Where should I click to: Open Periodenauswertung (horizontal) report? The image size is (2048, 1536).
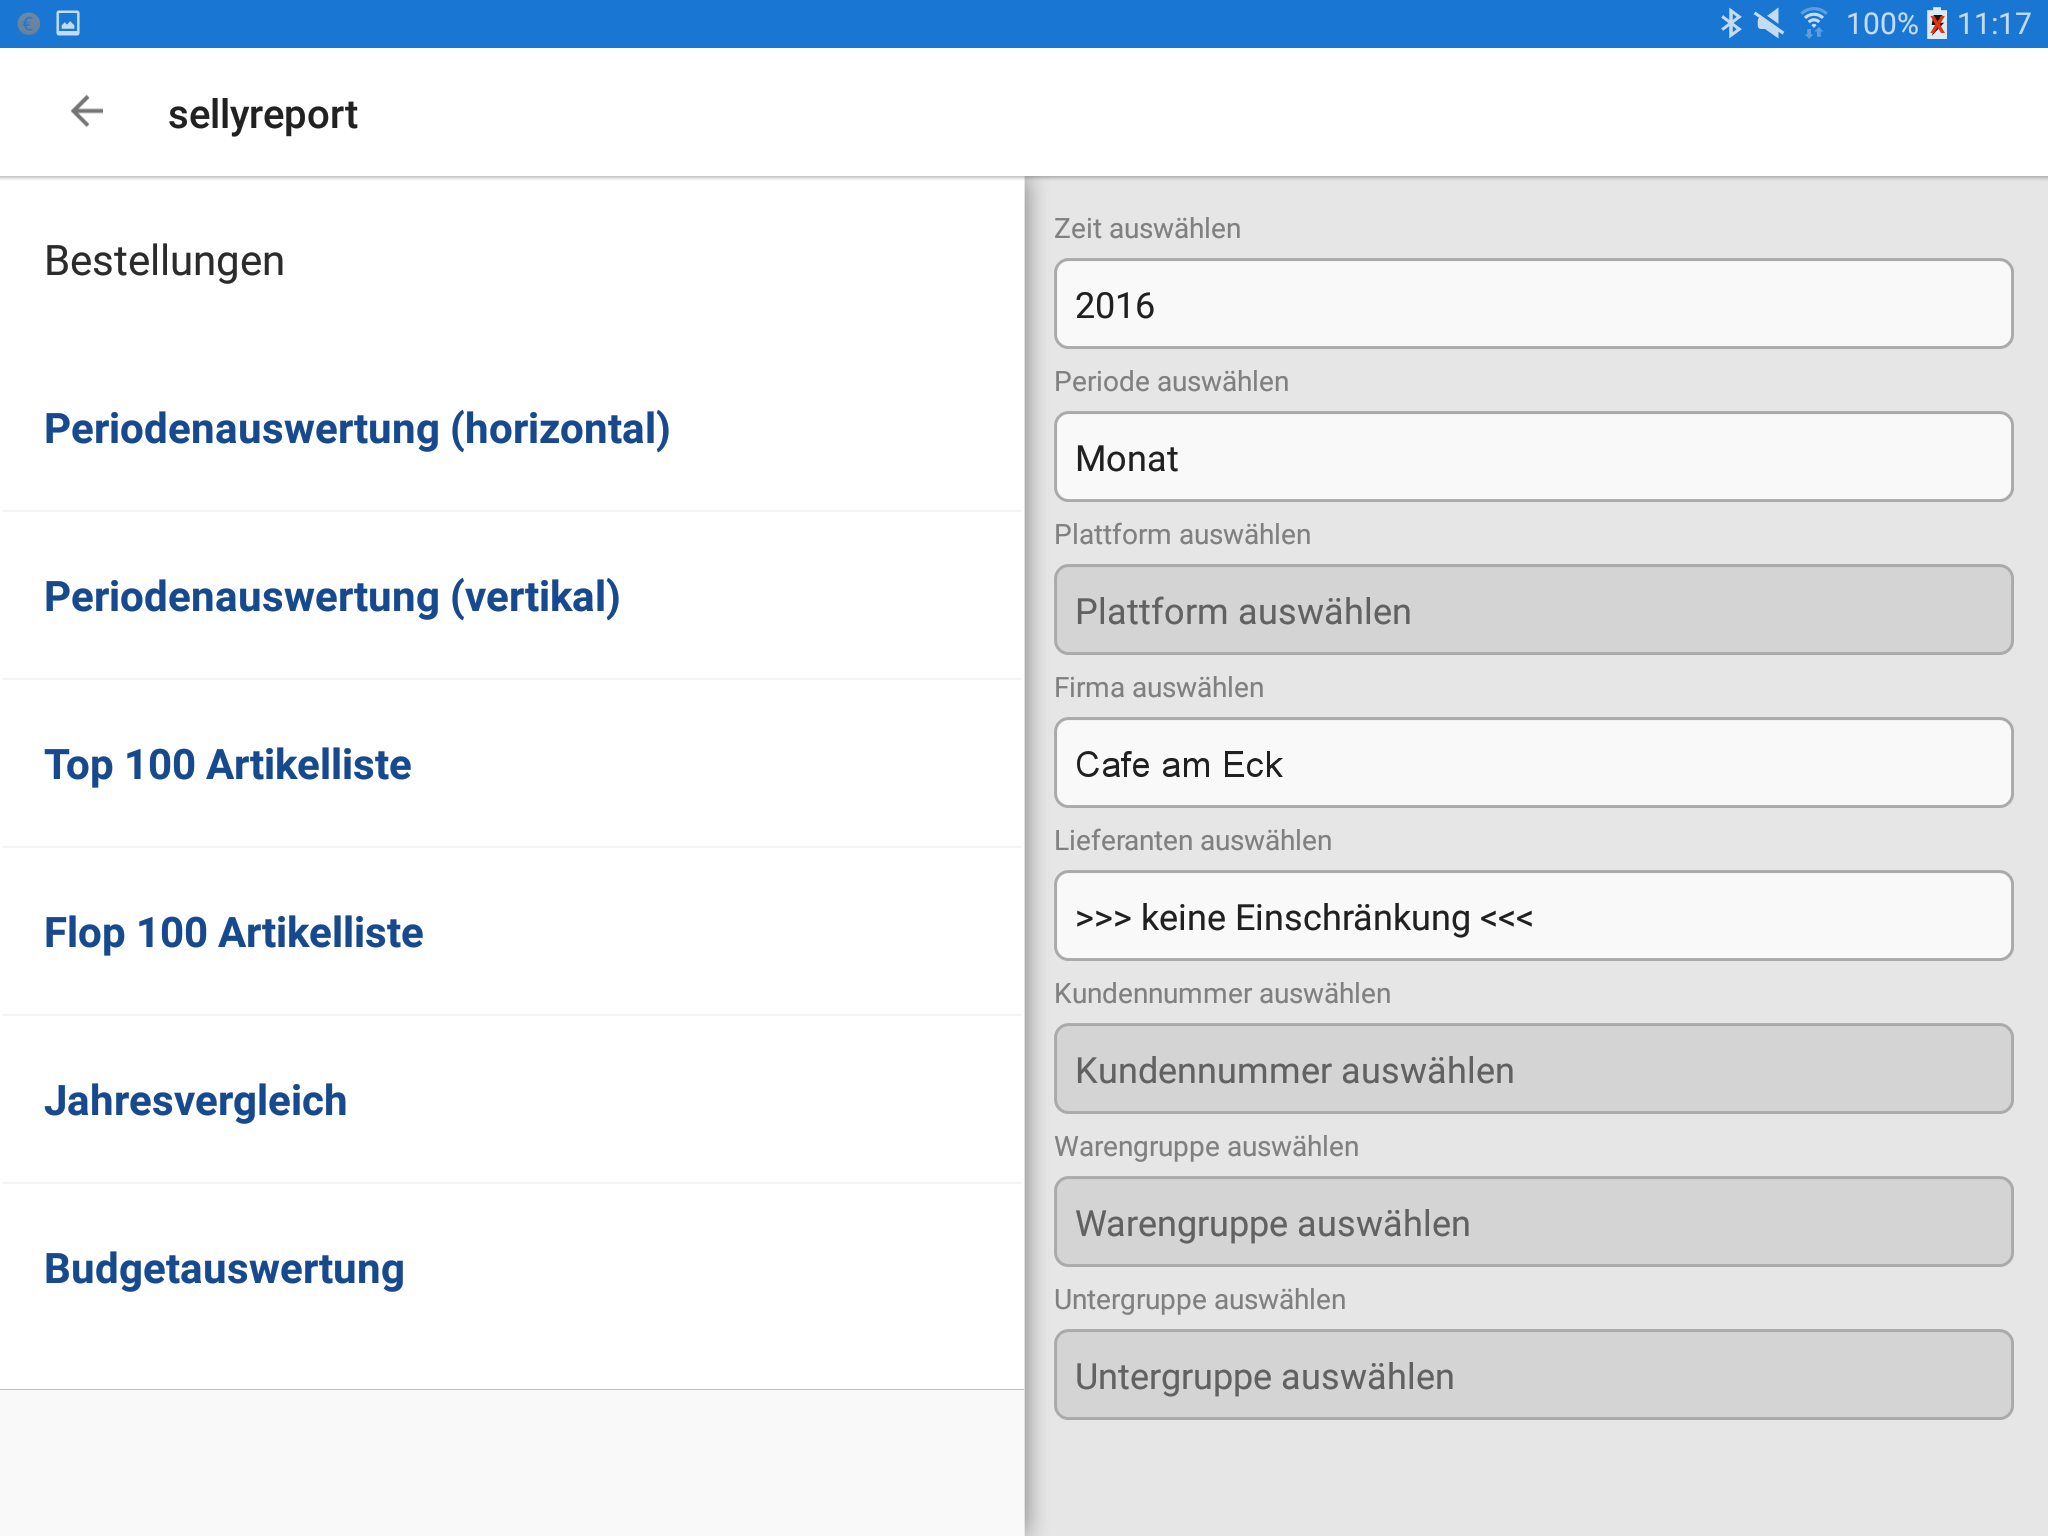[357, 429]
